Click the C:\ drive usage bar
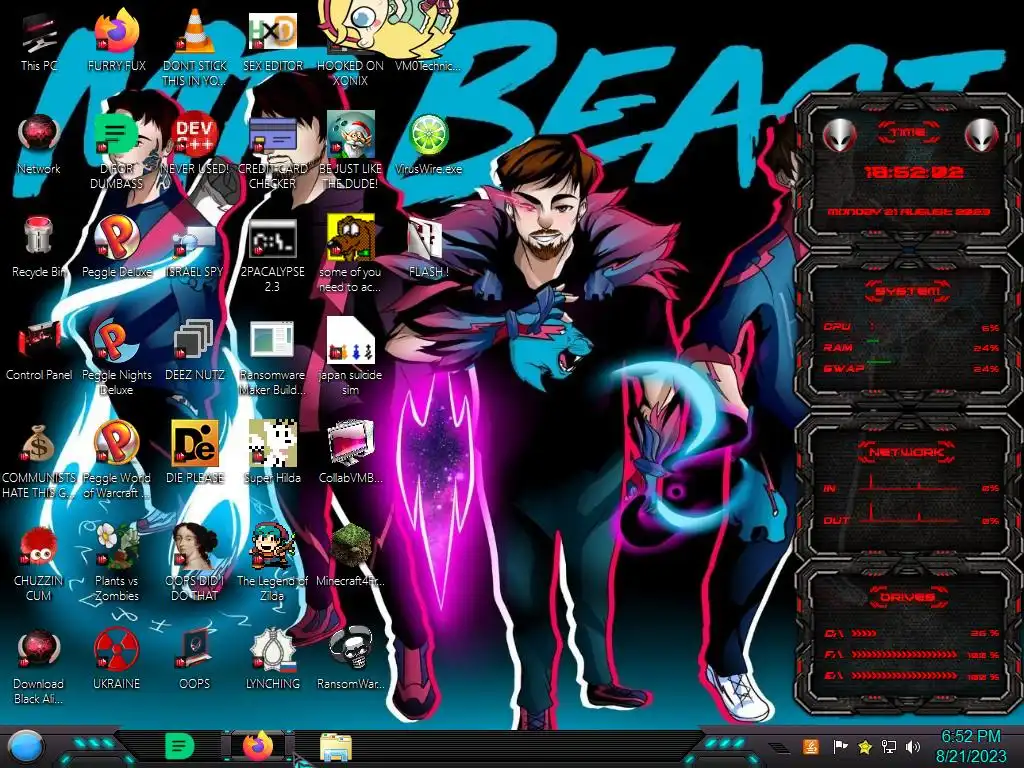 [x=864, y=633]
